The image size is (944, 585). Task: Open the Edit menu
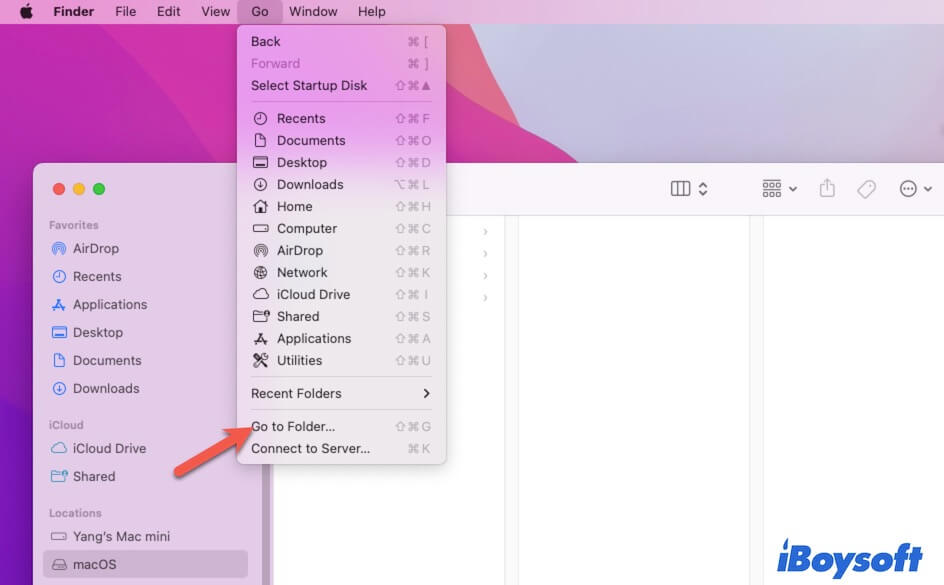169,11
